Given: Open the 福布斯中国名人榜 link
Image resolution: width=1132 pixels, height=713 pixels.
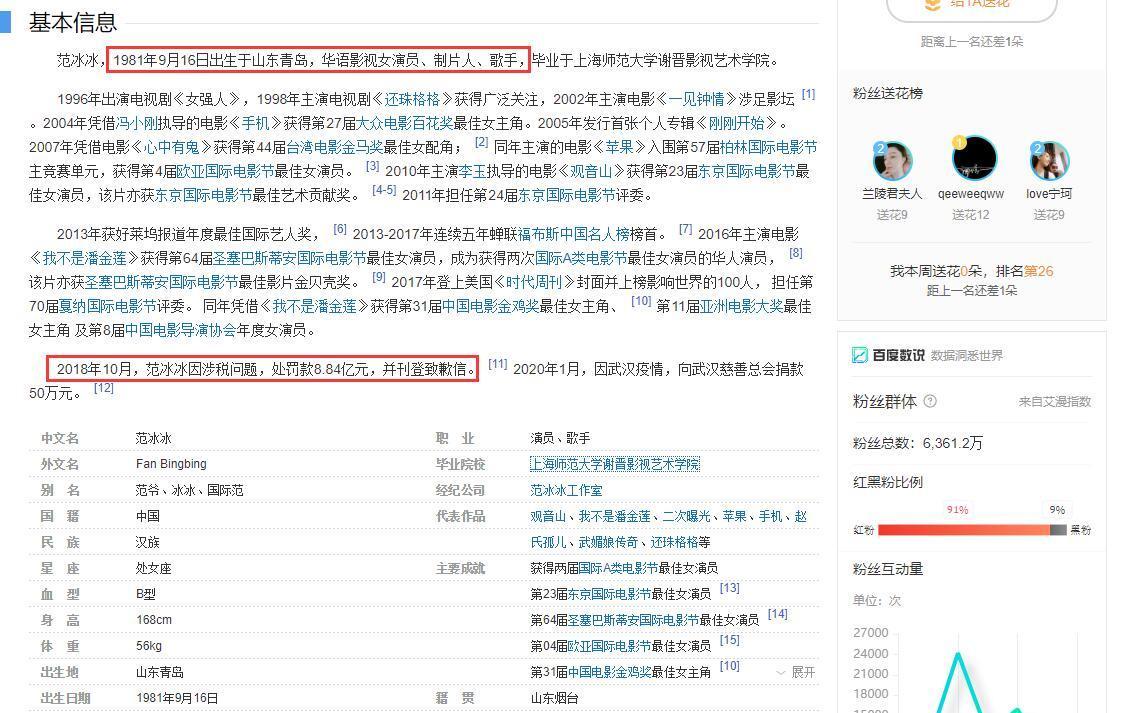Looking at the screenshot, I should tap(573, 234).
